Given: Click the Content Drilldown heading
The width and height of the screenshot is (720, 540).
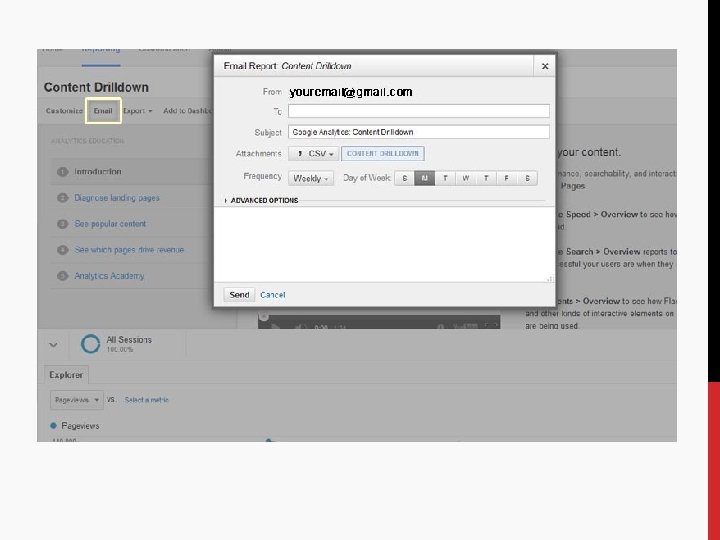Looking at the screenshot, I should point(96,87).
